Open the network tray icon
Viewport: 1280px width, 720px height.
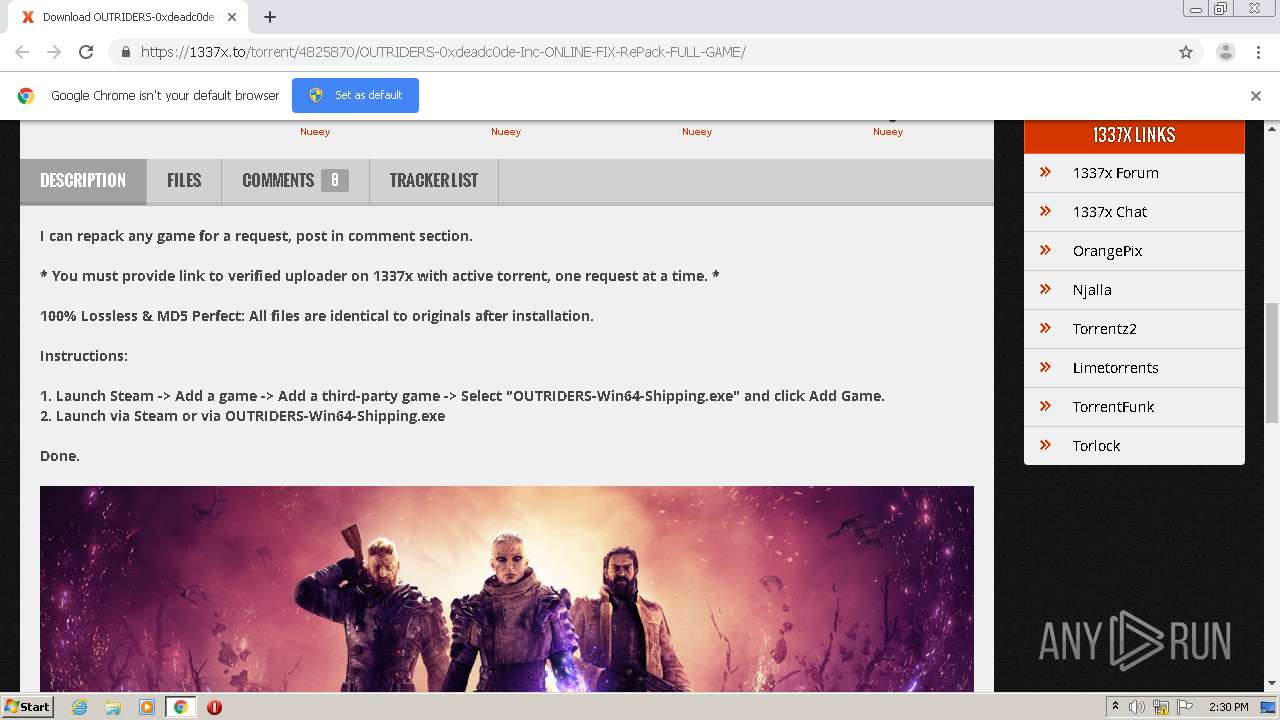point(1161,707)
